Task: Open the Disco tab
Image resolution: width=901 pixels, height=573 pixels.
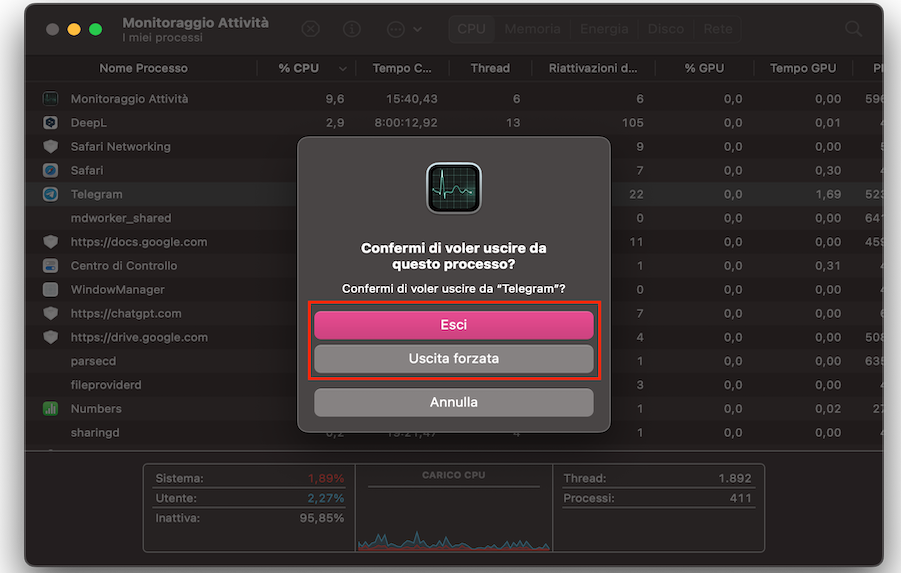Action: click(x=666, y=29)
